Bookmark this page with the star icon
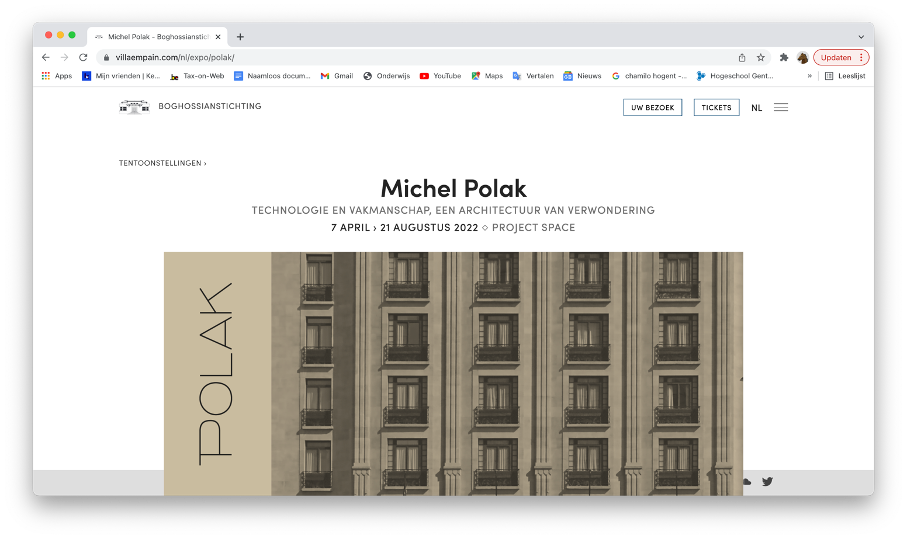 [x=761, y=58]
